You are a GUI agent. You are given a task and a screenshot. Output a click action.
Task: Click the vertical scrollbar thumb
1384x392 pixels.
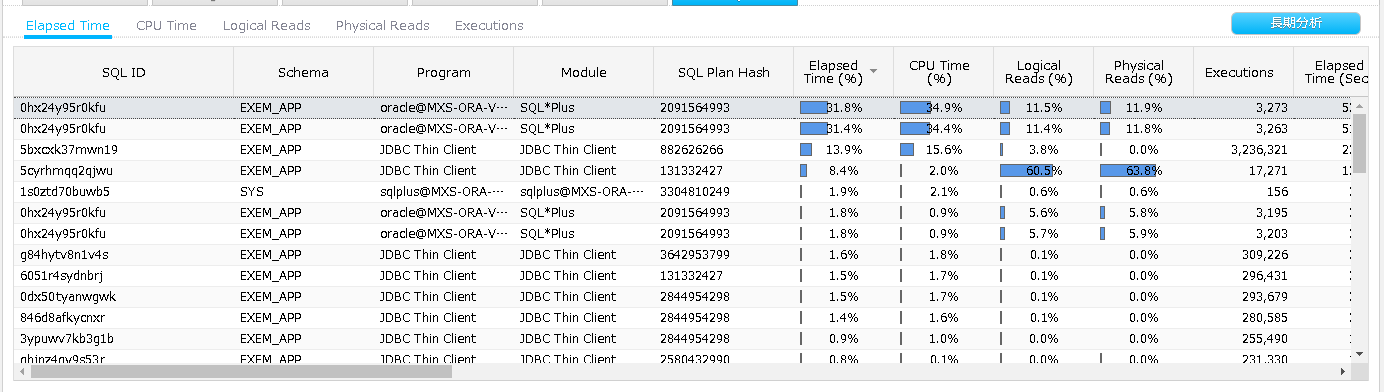[x=1359, y=143]
